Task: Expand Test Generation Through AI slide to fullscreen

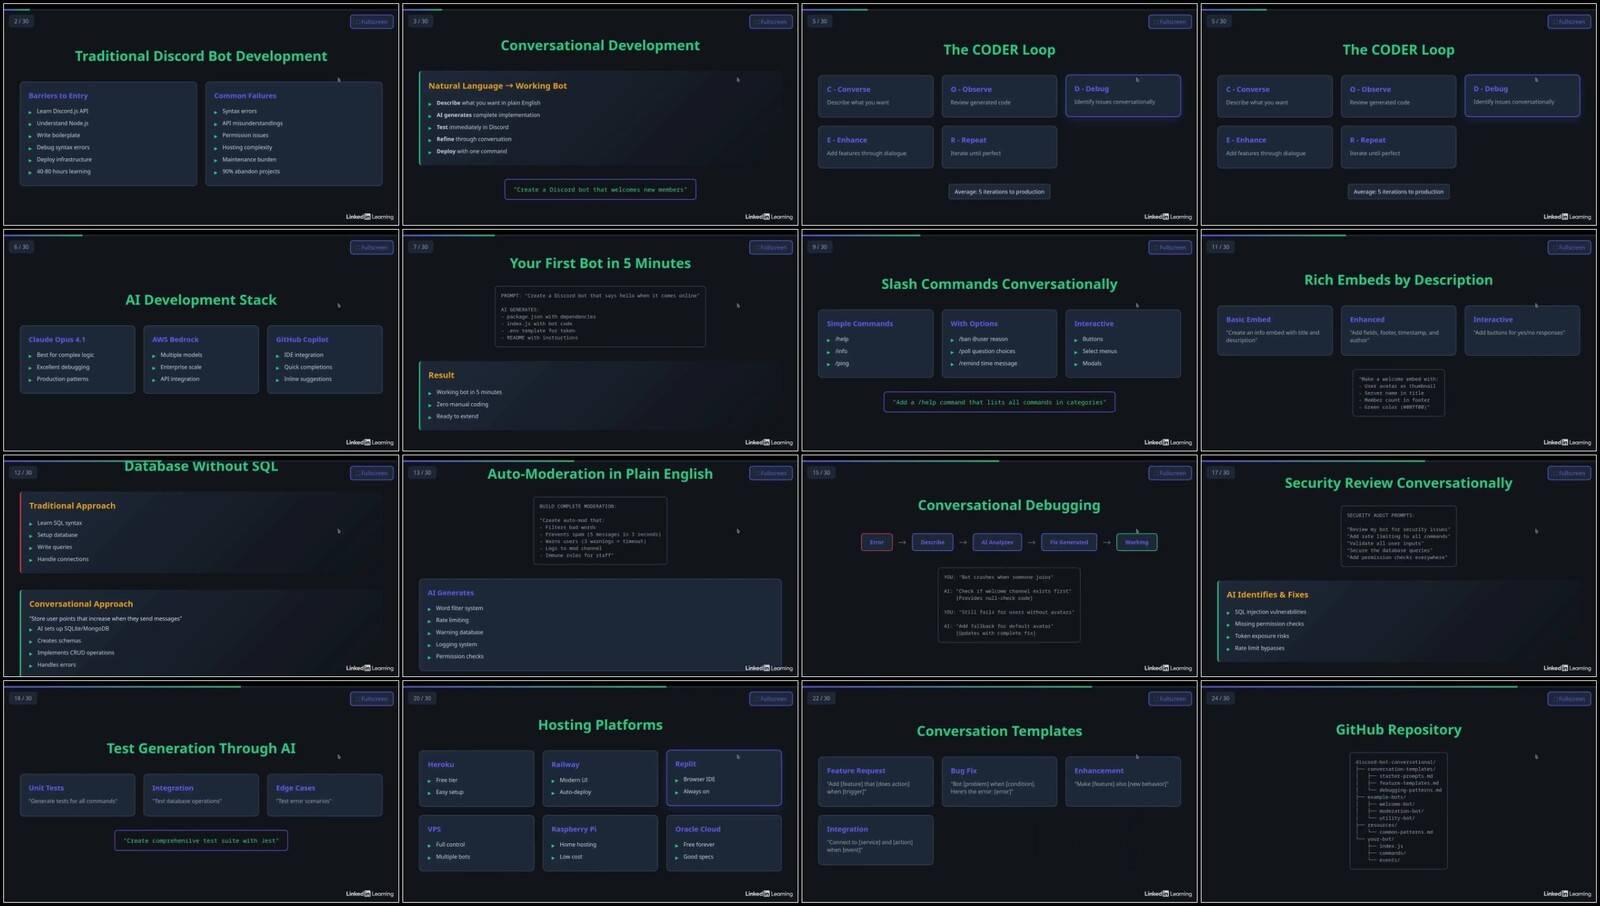Action: pos(372,699)
